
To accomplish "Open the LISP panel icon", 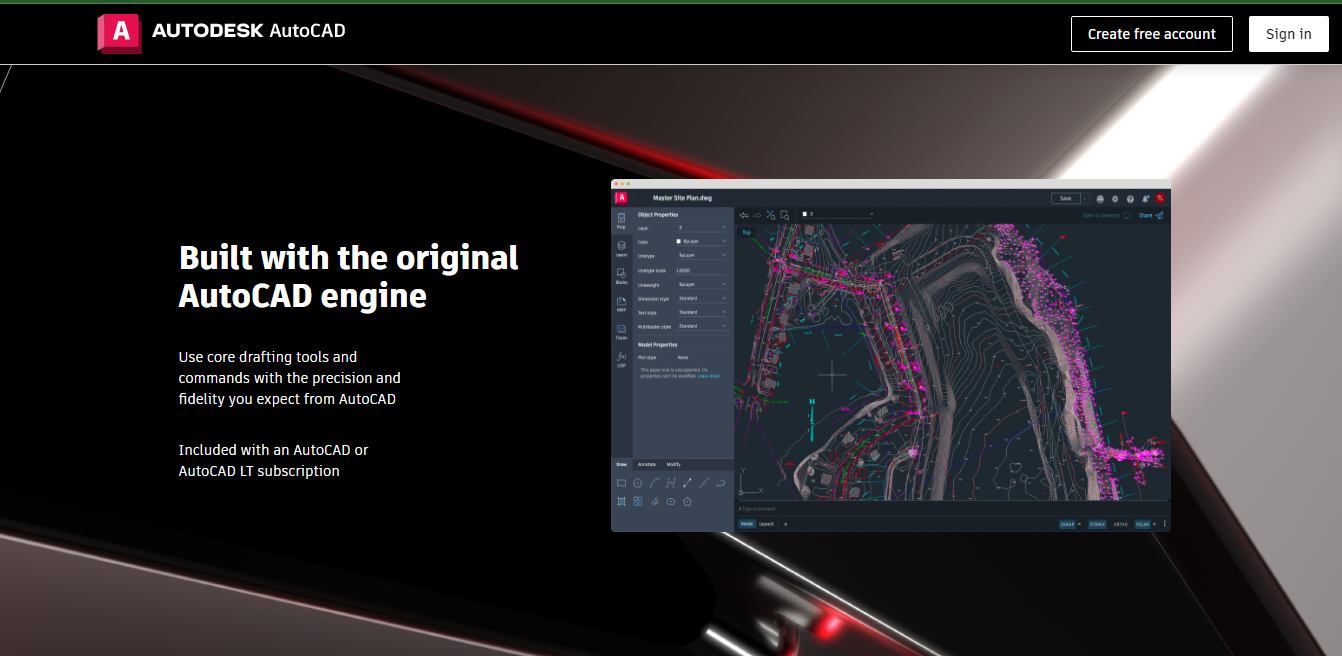I will click(x=621, y=357).
